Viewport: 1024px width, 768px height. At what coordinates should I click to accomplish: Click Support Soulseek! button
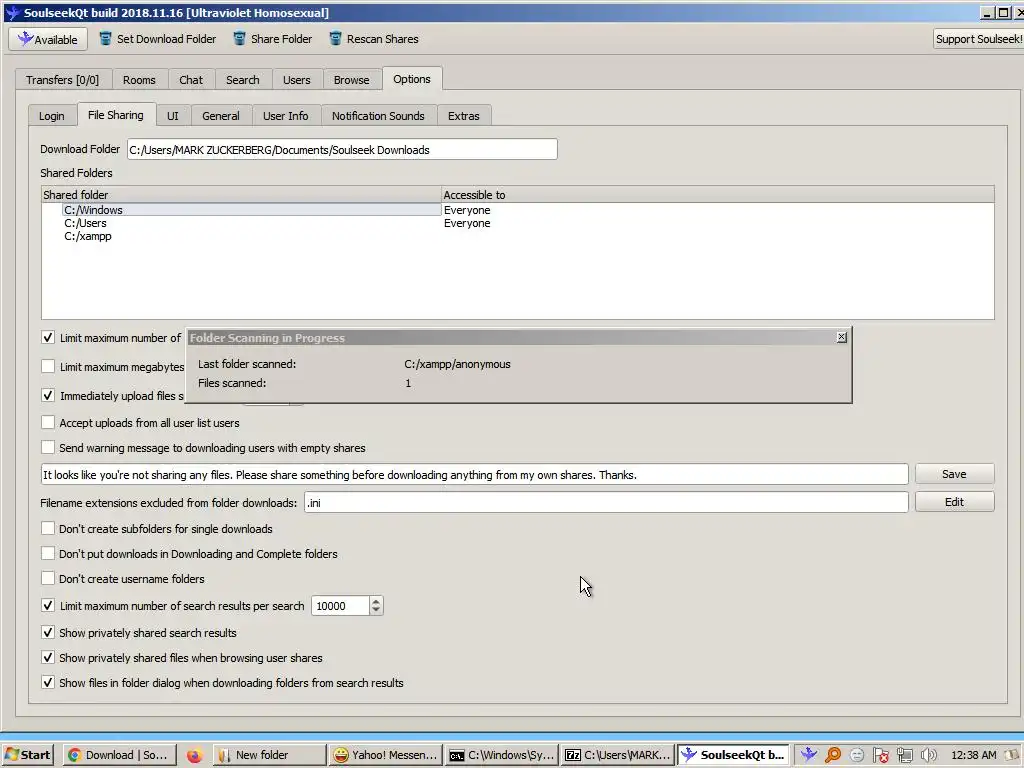pyautogui.click(x=978, y=39)
